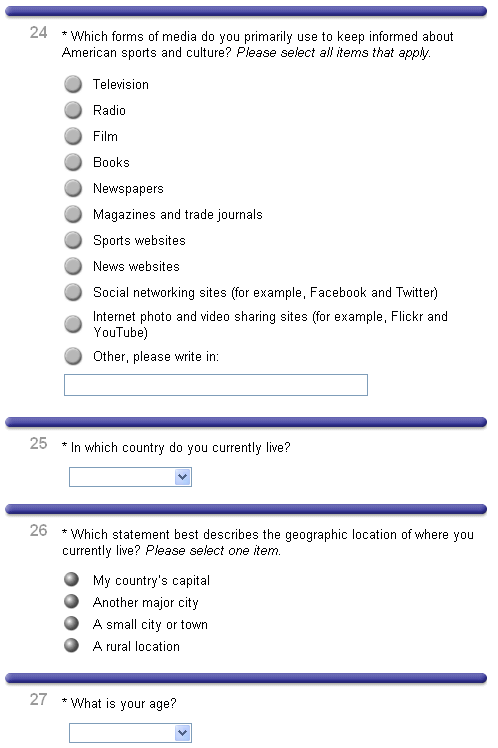Choose Social networking sites option
Viewport: 498px width, 748px height.
pos(73,292)
